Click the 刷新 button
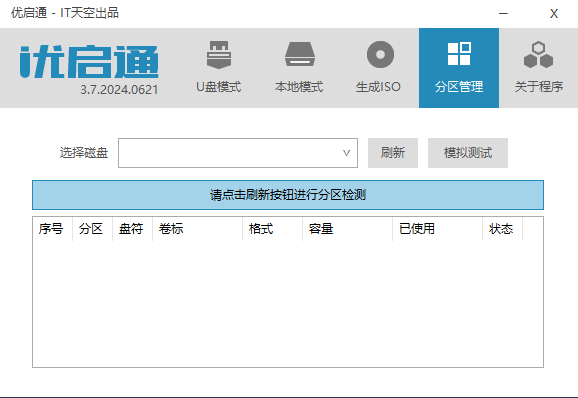This screenshot has width=578, height=398. pyautogui.click(x=393, y=153)
